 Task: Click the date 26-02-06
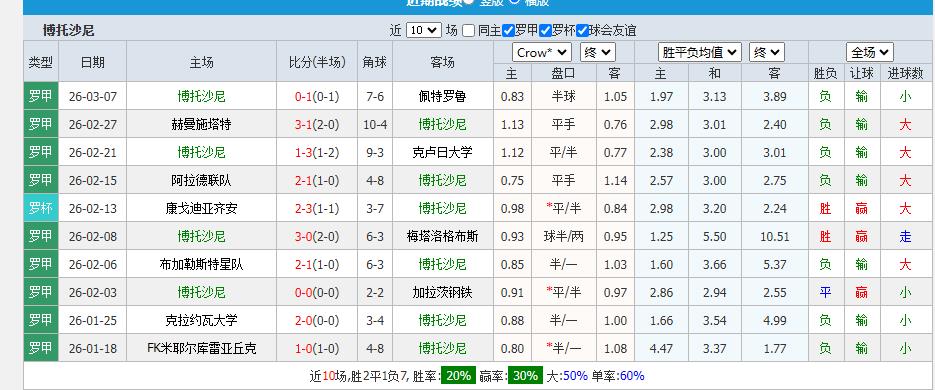point(92,265)
